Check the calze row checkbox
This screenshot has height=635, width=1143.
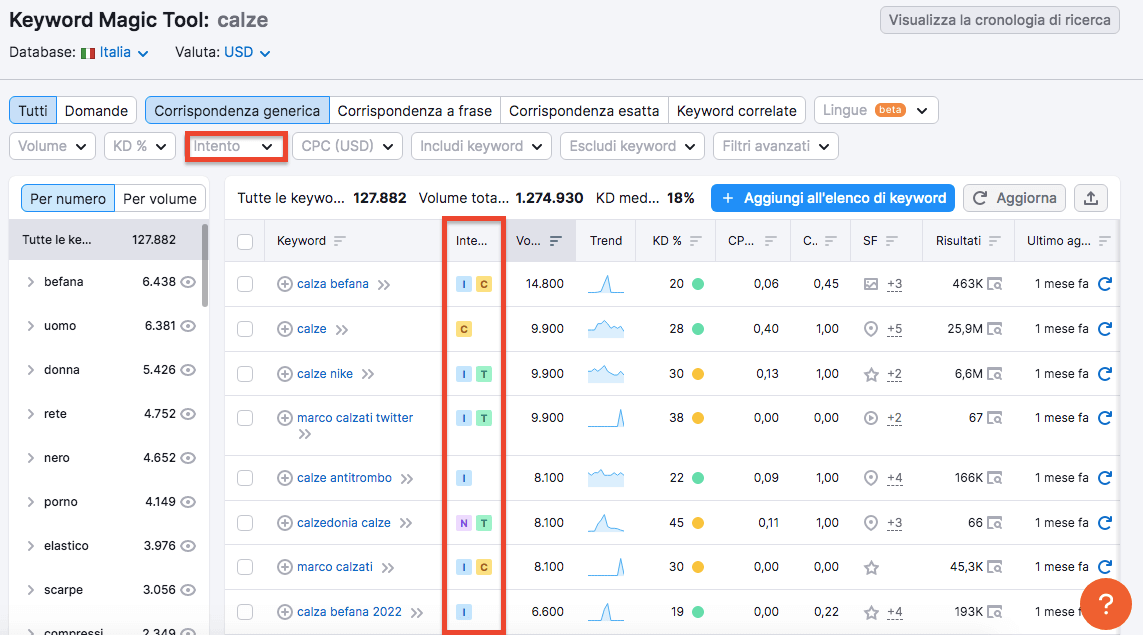tap(245, 329)
